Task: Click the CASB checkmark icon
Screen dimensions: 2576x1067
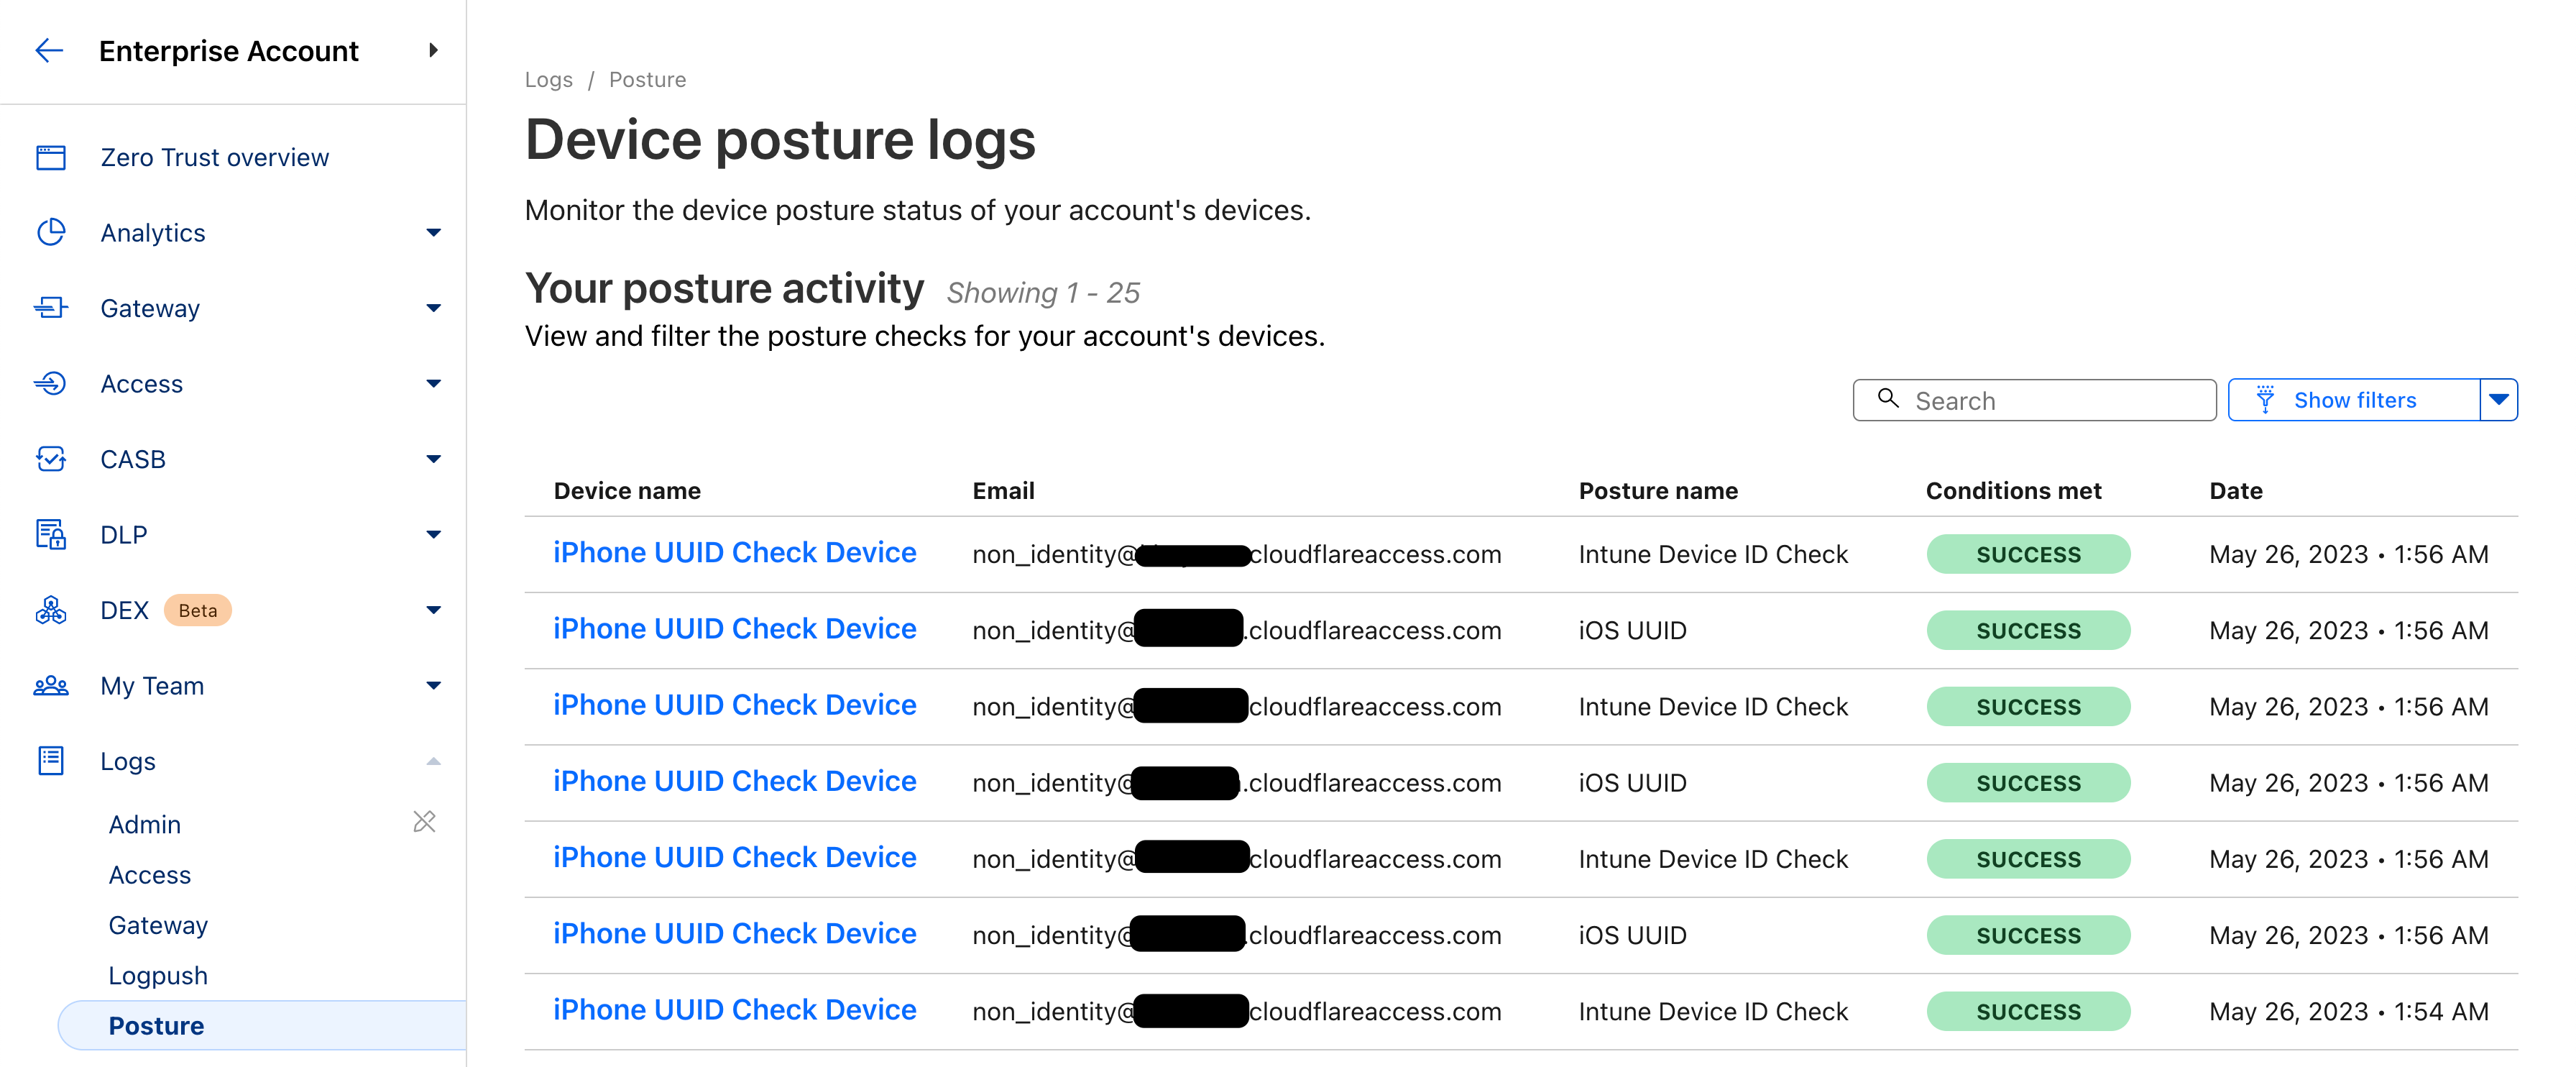Action: (x=51, y=459)
